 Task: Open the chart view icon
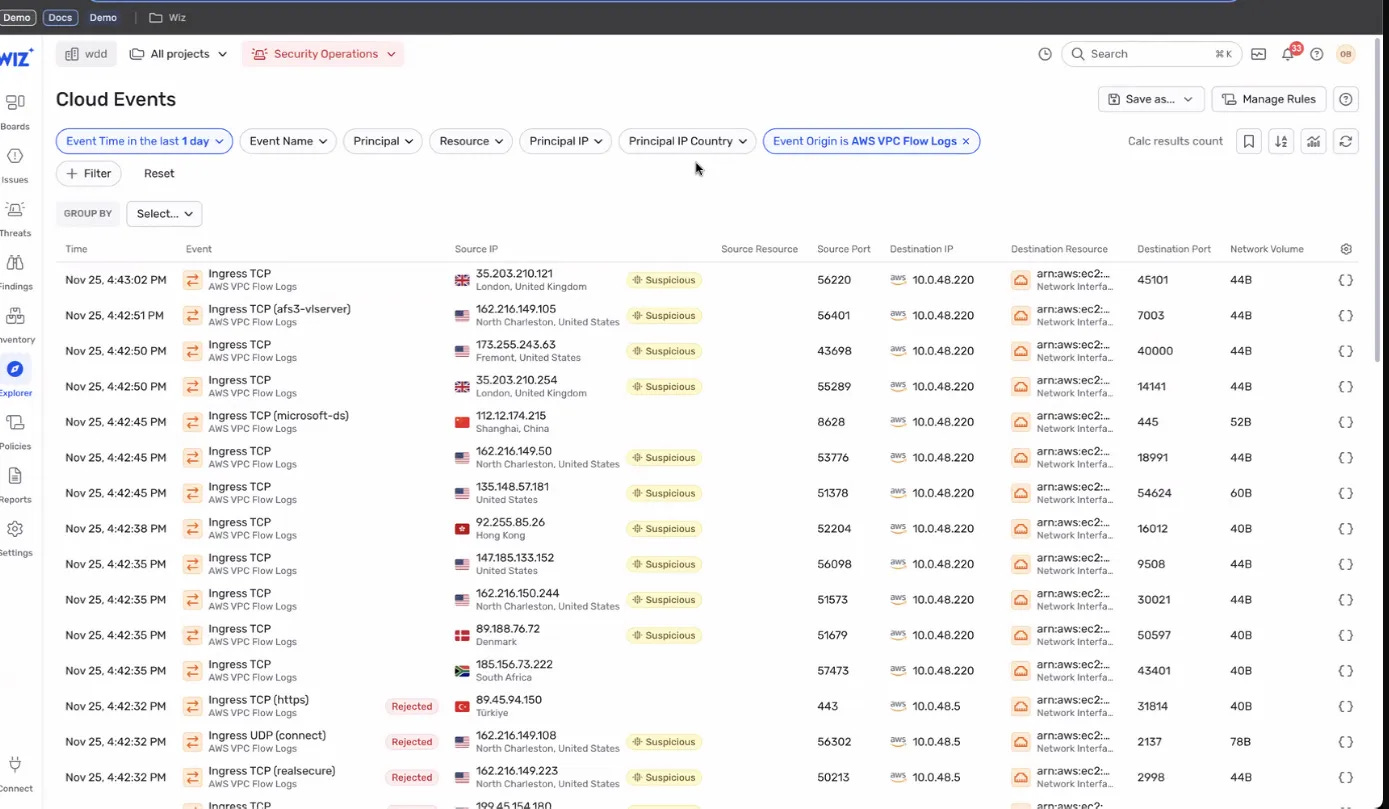click(x=1313, y=141)
